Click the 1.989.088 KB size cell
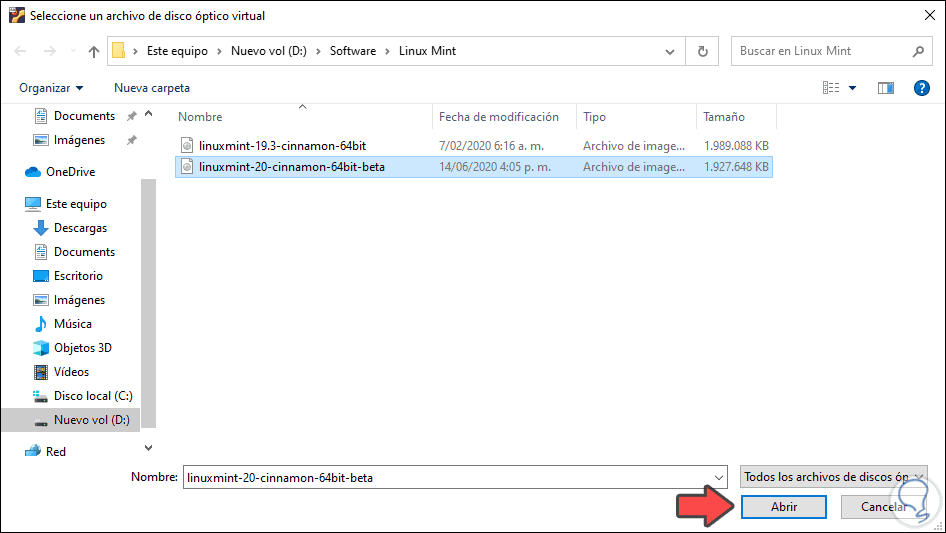Viewport: 946px width, 533px height. pos(736,145)
